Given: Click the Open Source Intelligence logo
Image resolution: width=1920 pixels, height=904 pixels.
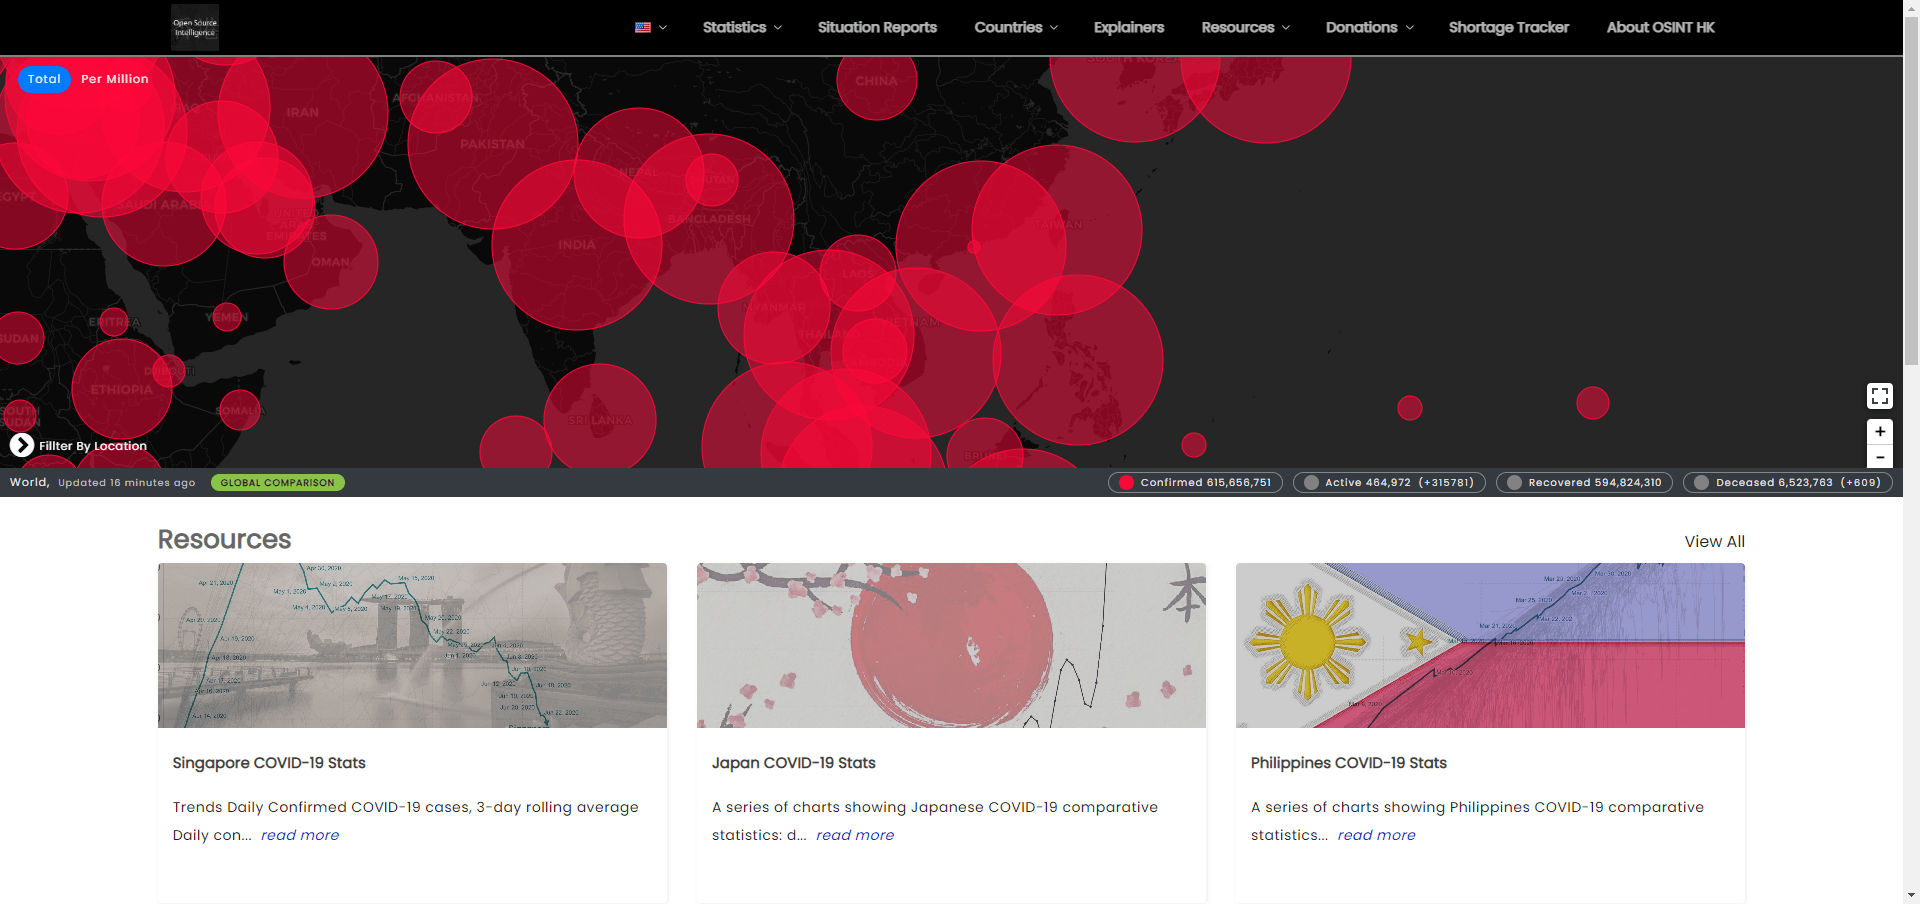Looking at the screenshot, I should [195, 27].
